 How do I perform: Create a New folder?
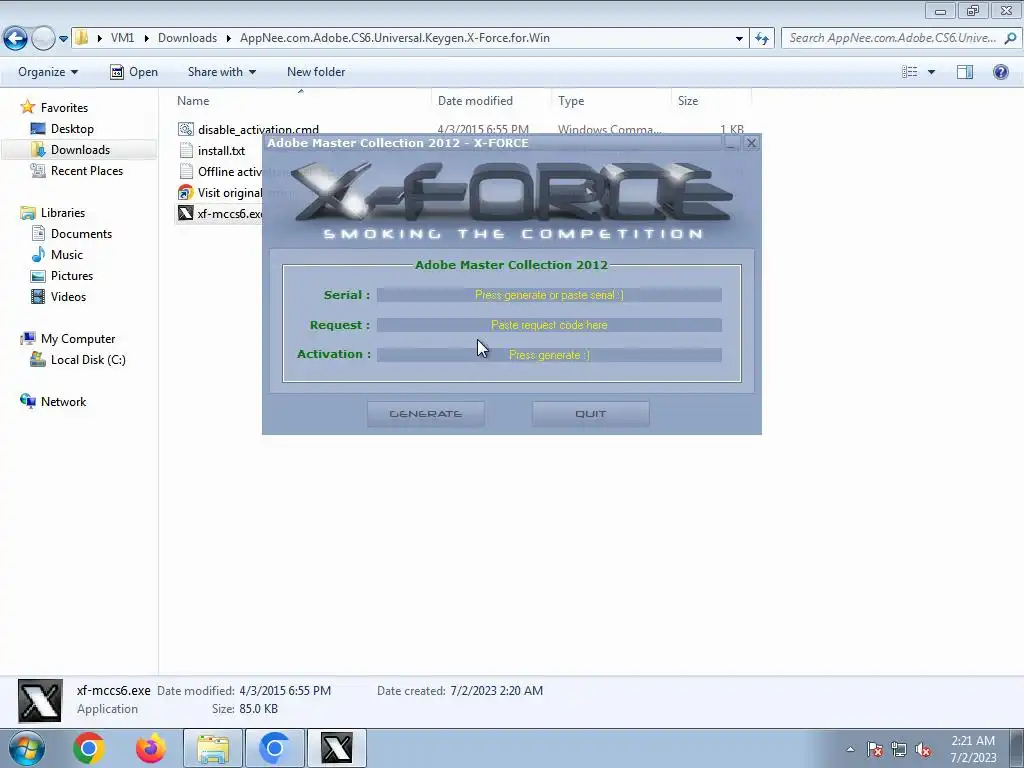[x=316, y=72]
